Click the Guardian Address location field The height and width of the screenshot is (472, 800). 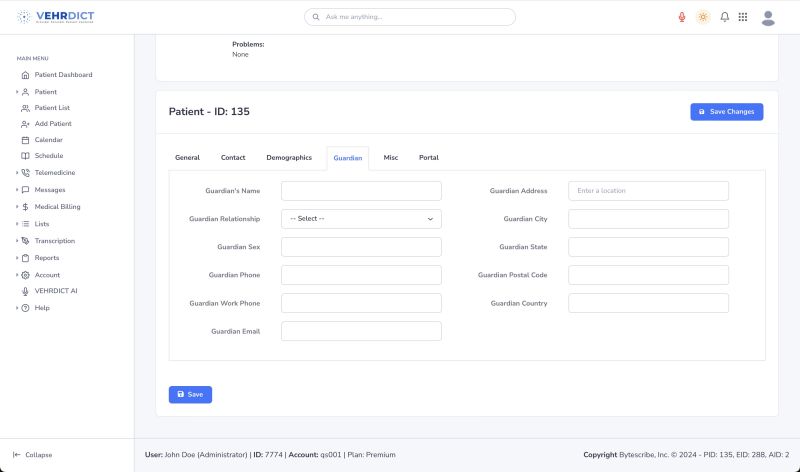648,191
